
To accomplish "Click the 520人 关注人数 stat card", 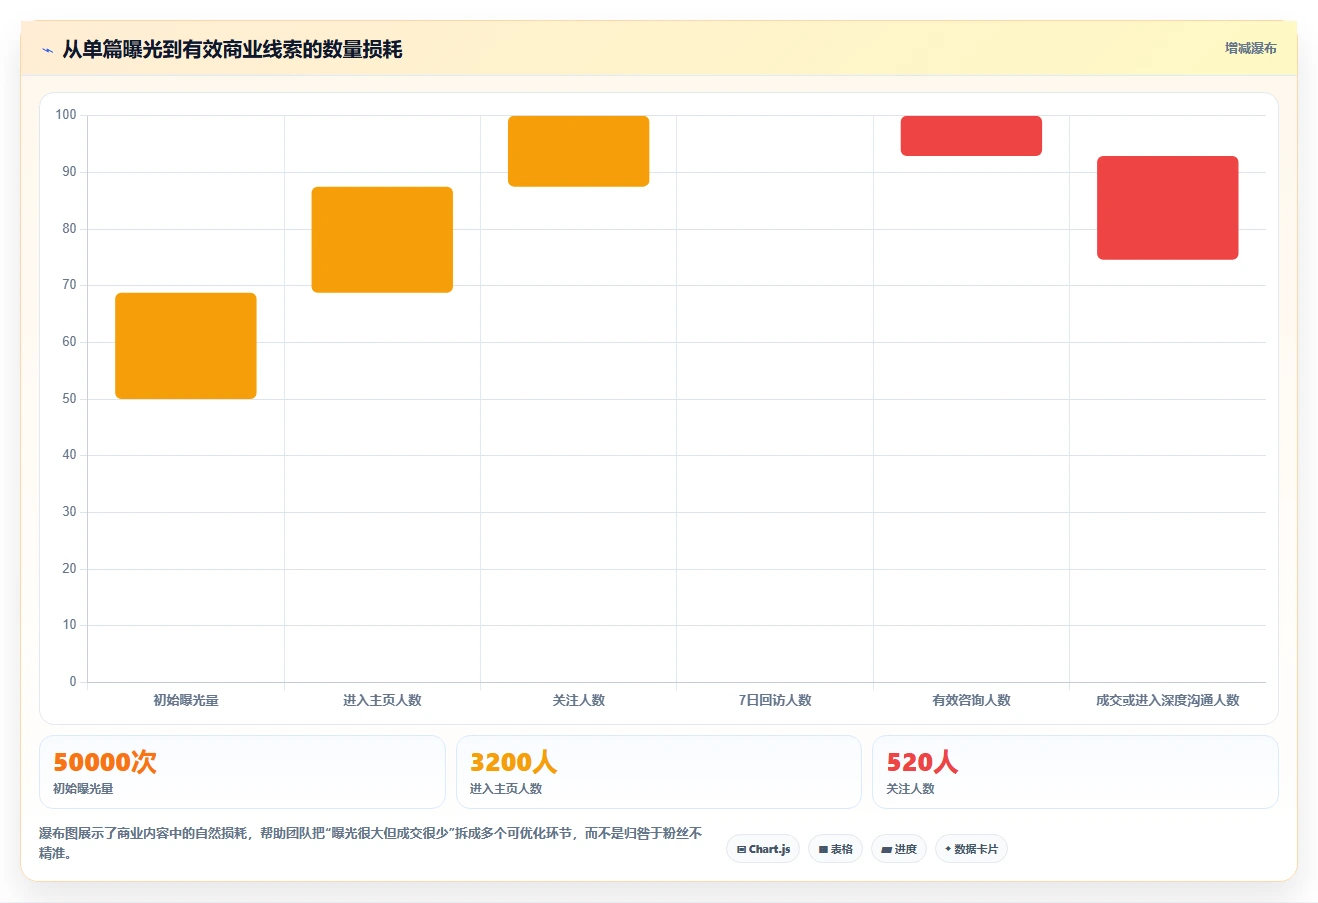I will (x=1075, y=772).
